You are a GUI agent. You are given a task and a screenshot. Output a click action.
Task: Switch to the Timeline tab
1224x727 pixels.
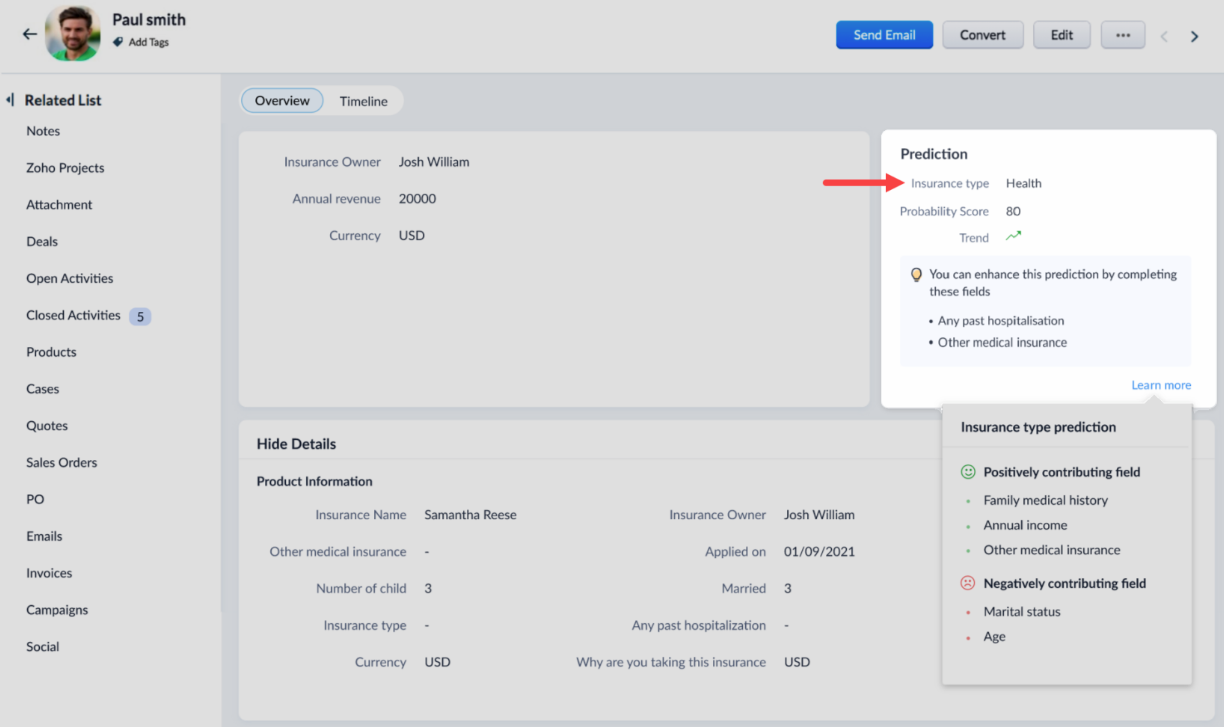pyautogui.click(x=363, y=101)
